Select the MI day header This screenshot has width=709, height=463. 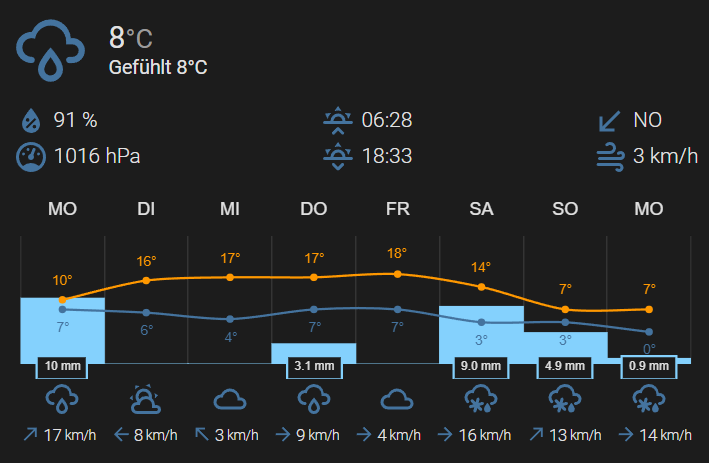coord(230,209)
